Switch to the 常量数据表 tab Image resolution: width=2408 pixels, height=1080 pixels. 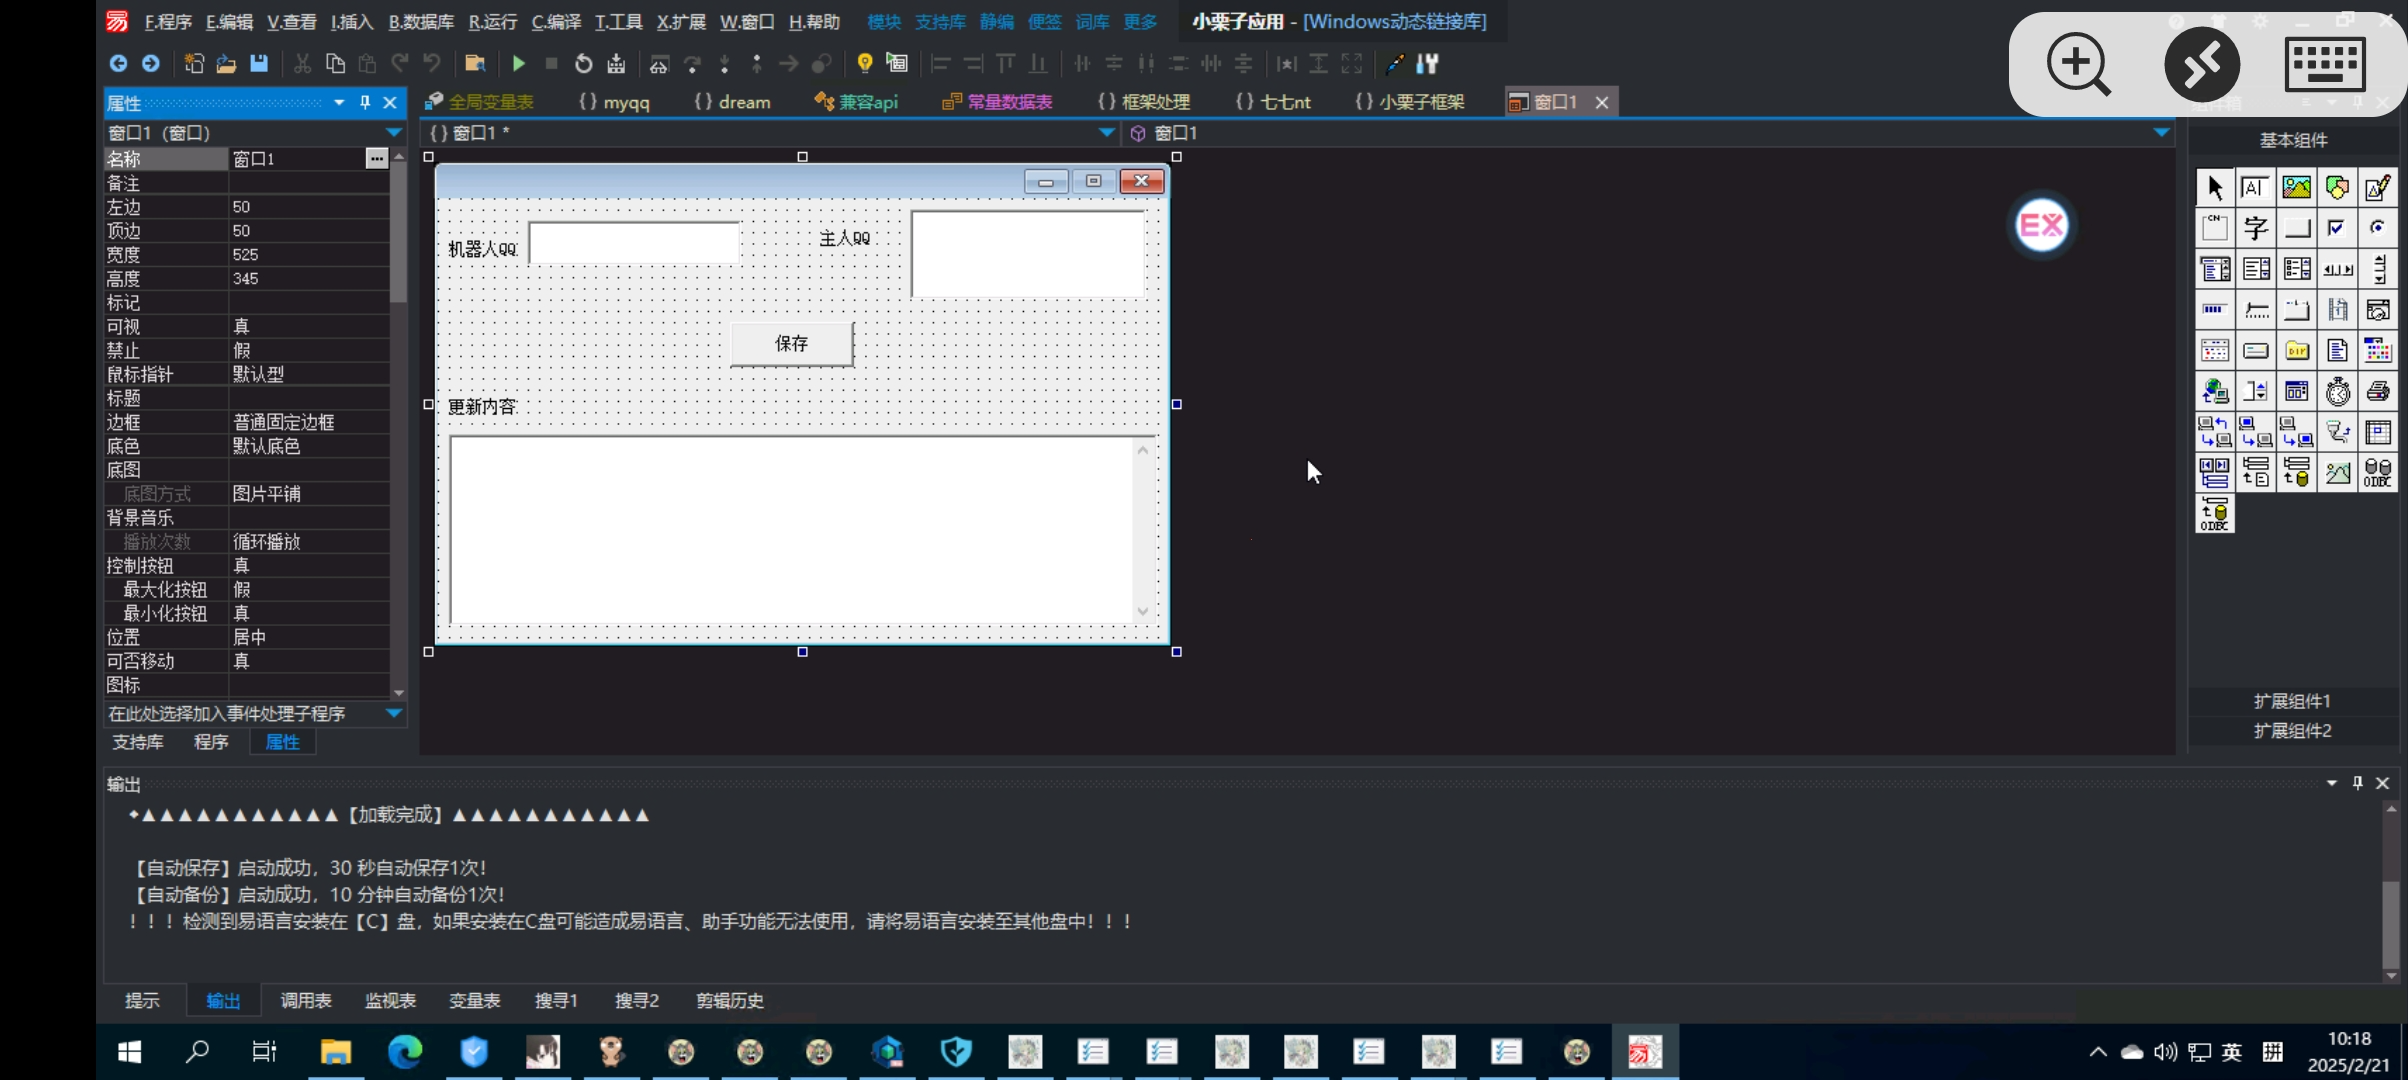(x=1008, y=102)
